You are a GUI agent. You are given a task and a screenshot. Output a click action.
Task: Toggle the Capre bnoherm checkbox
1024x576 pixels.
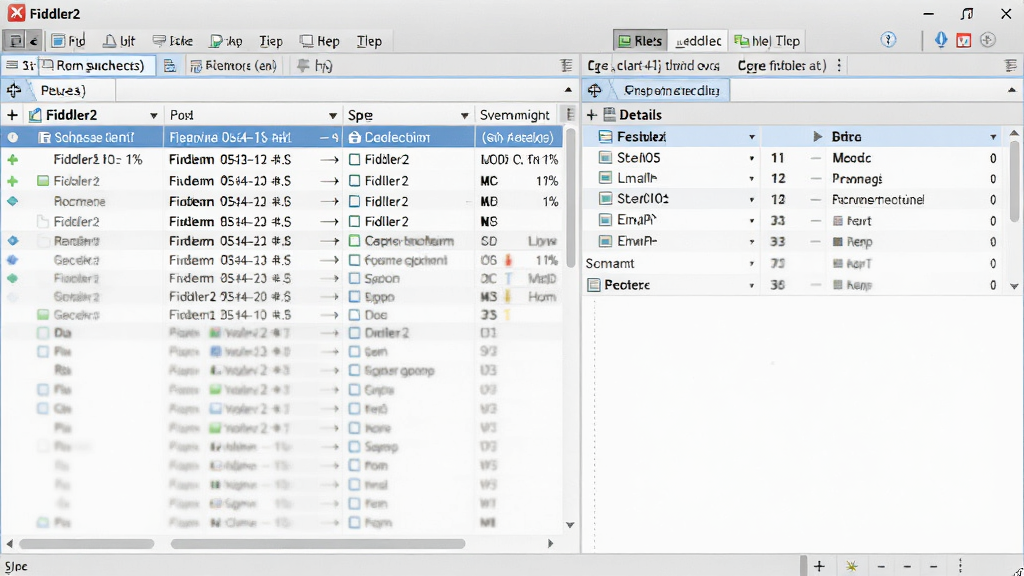coord(355,241)
